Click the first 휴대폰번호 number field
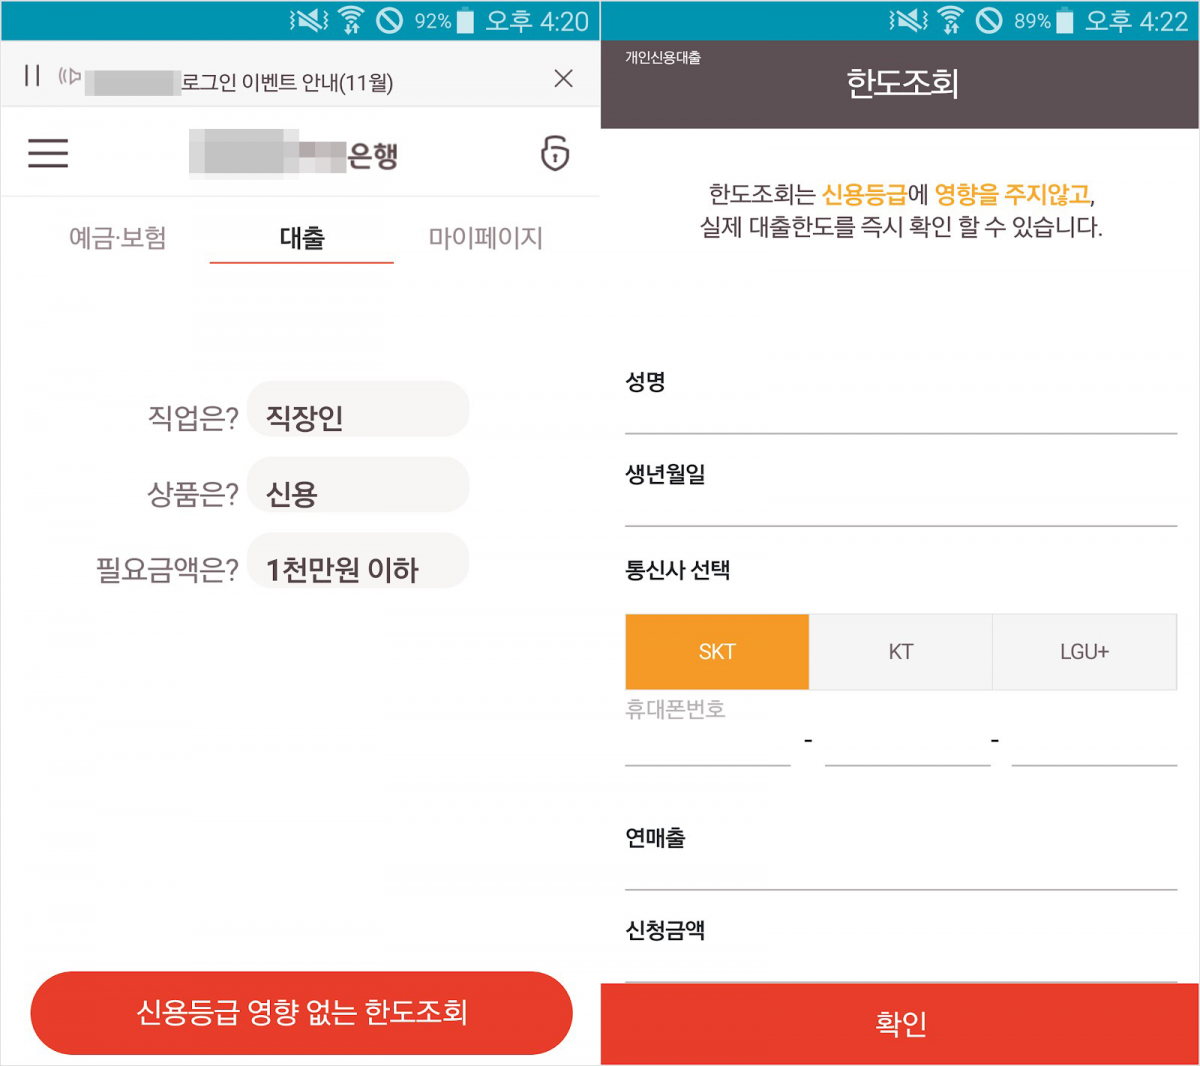Image resolution: width=1200 pixels, height=1066 pixels. coord(707,750)
